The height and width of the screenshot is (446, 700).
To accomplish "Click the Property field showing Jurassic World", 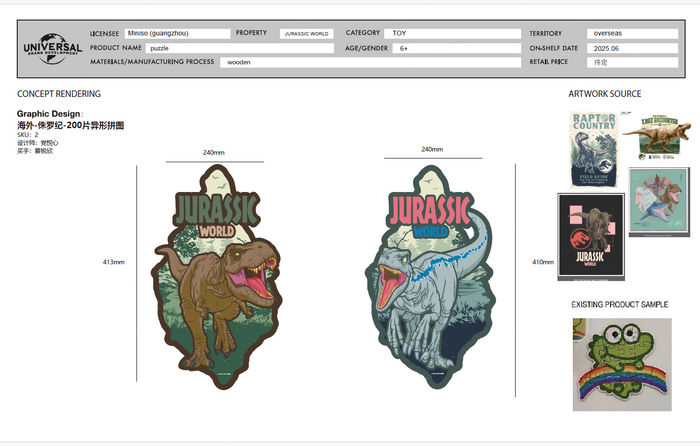I will pos(306,34).
